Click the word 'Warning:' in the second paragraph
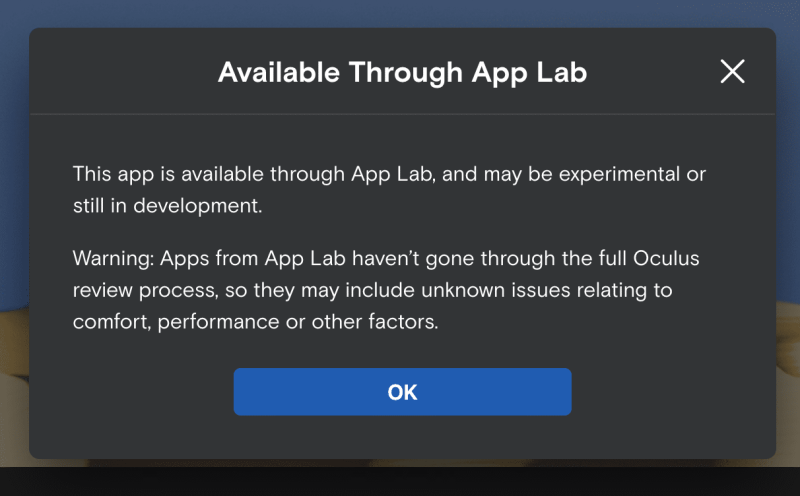 click(113, 259)
